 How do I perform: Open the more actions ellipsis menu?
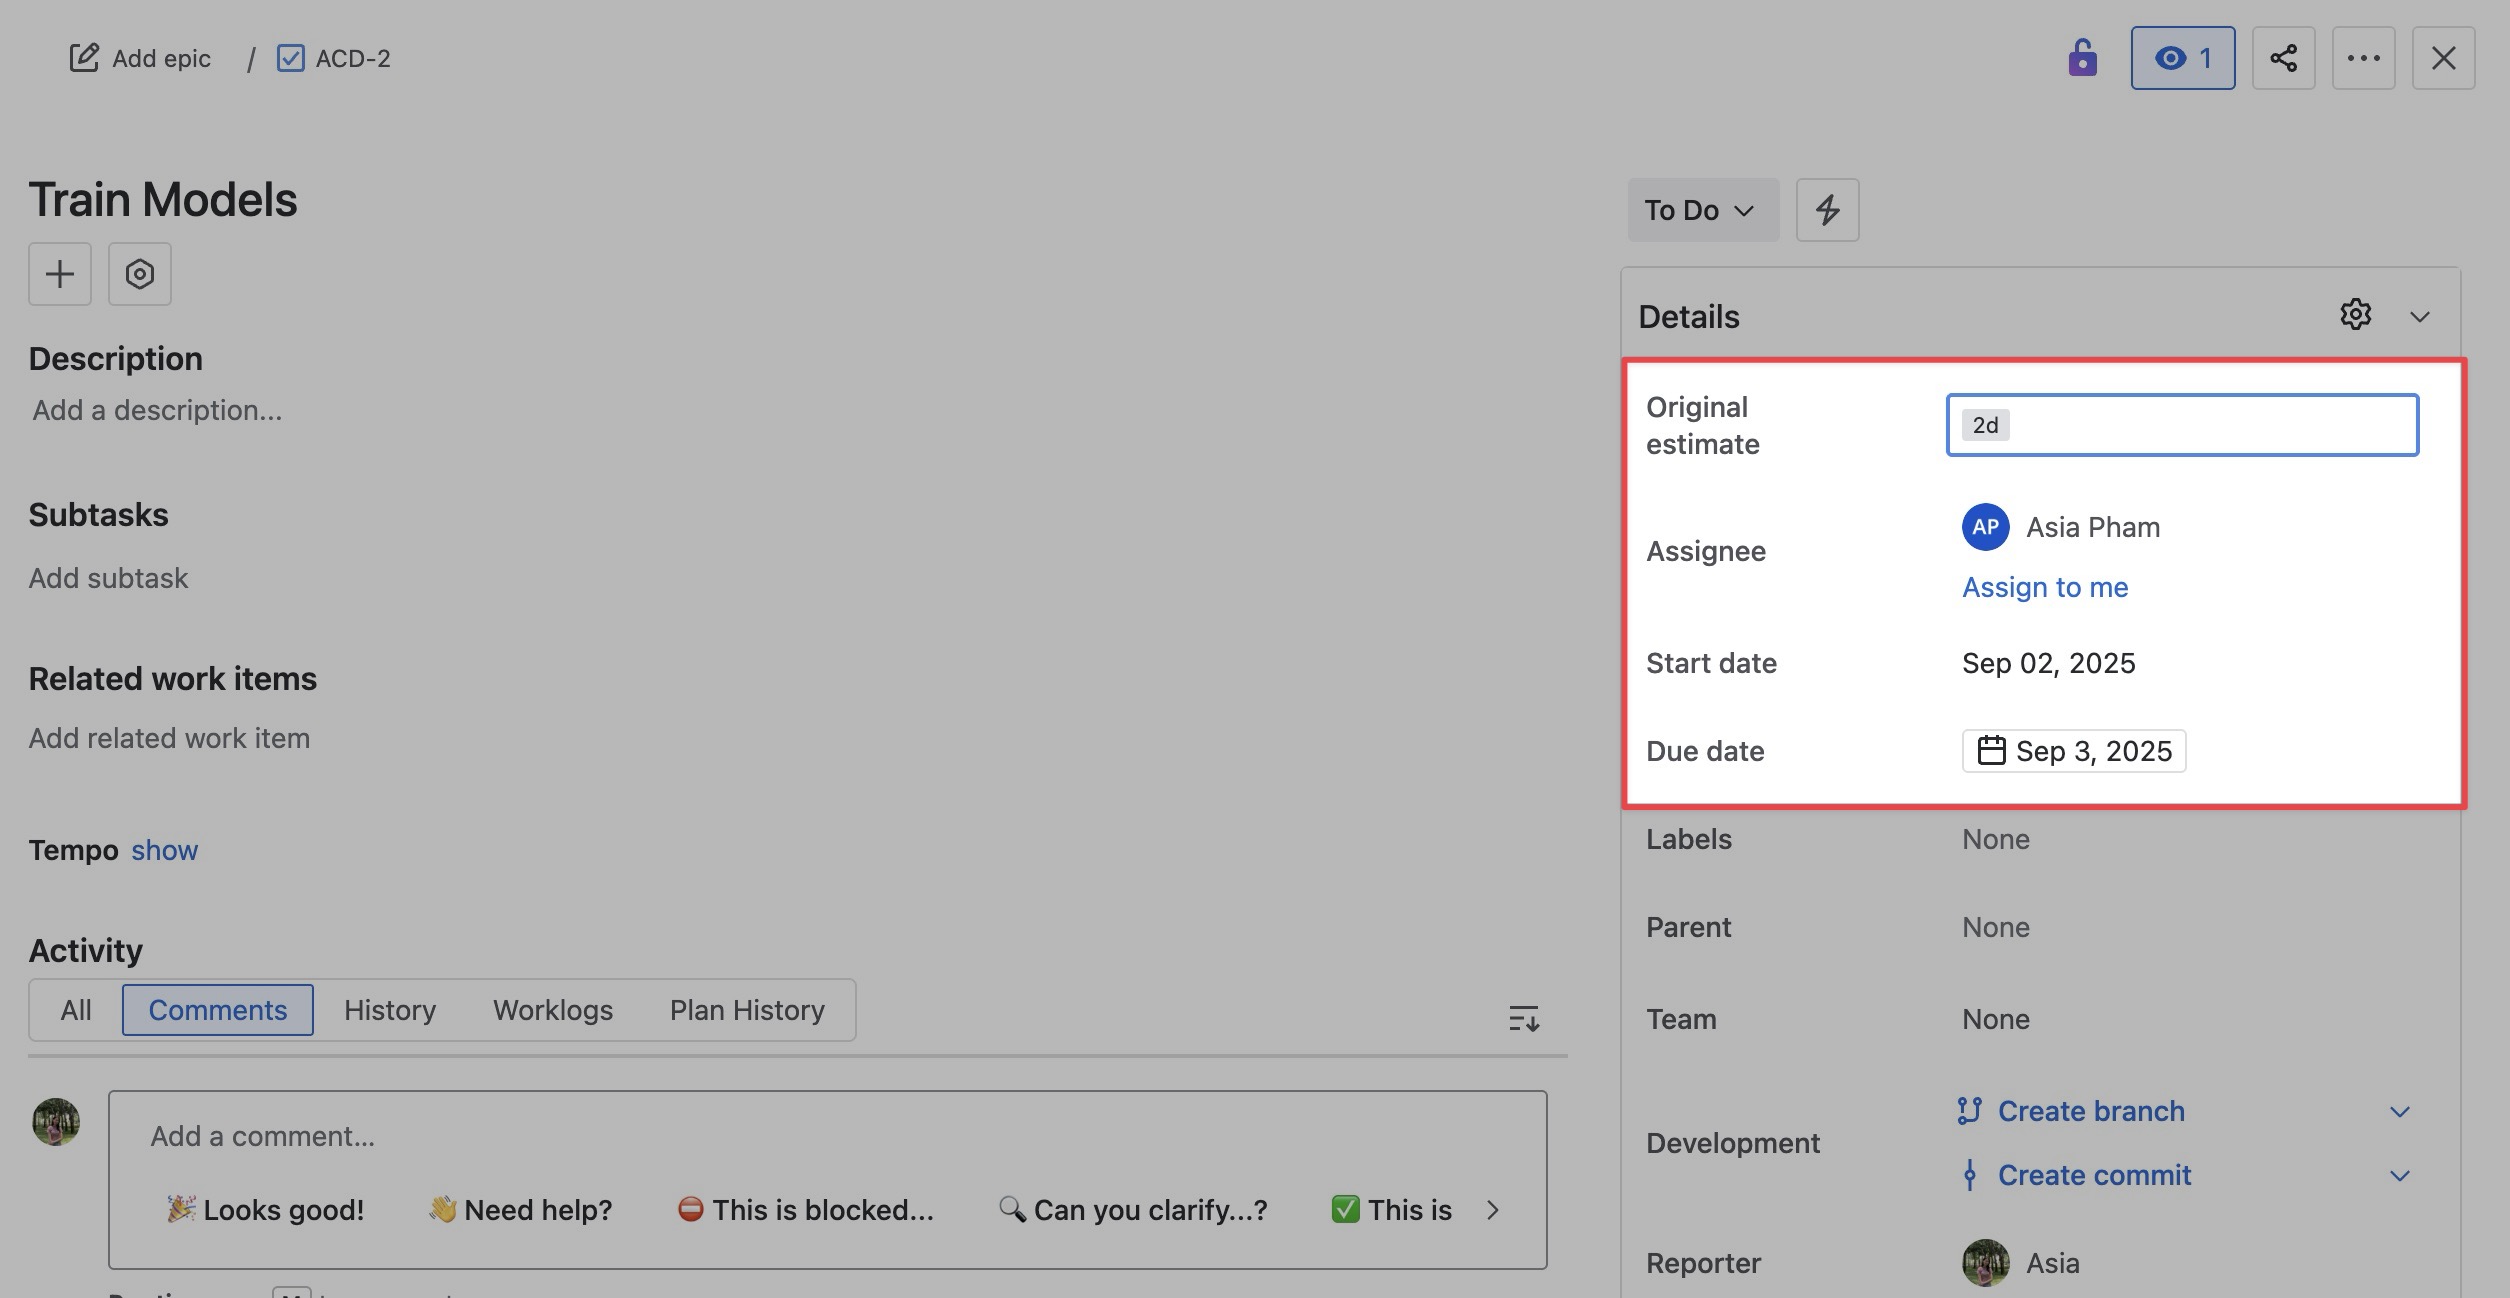pos(2363,58)
